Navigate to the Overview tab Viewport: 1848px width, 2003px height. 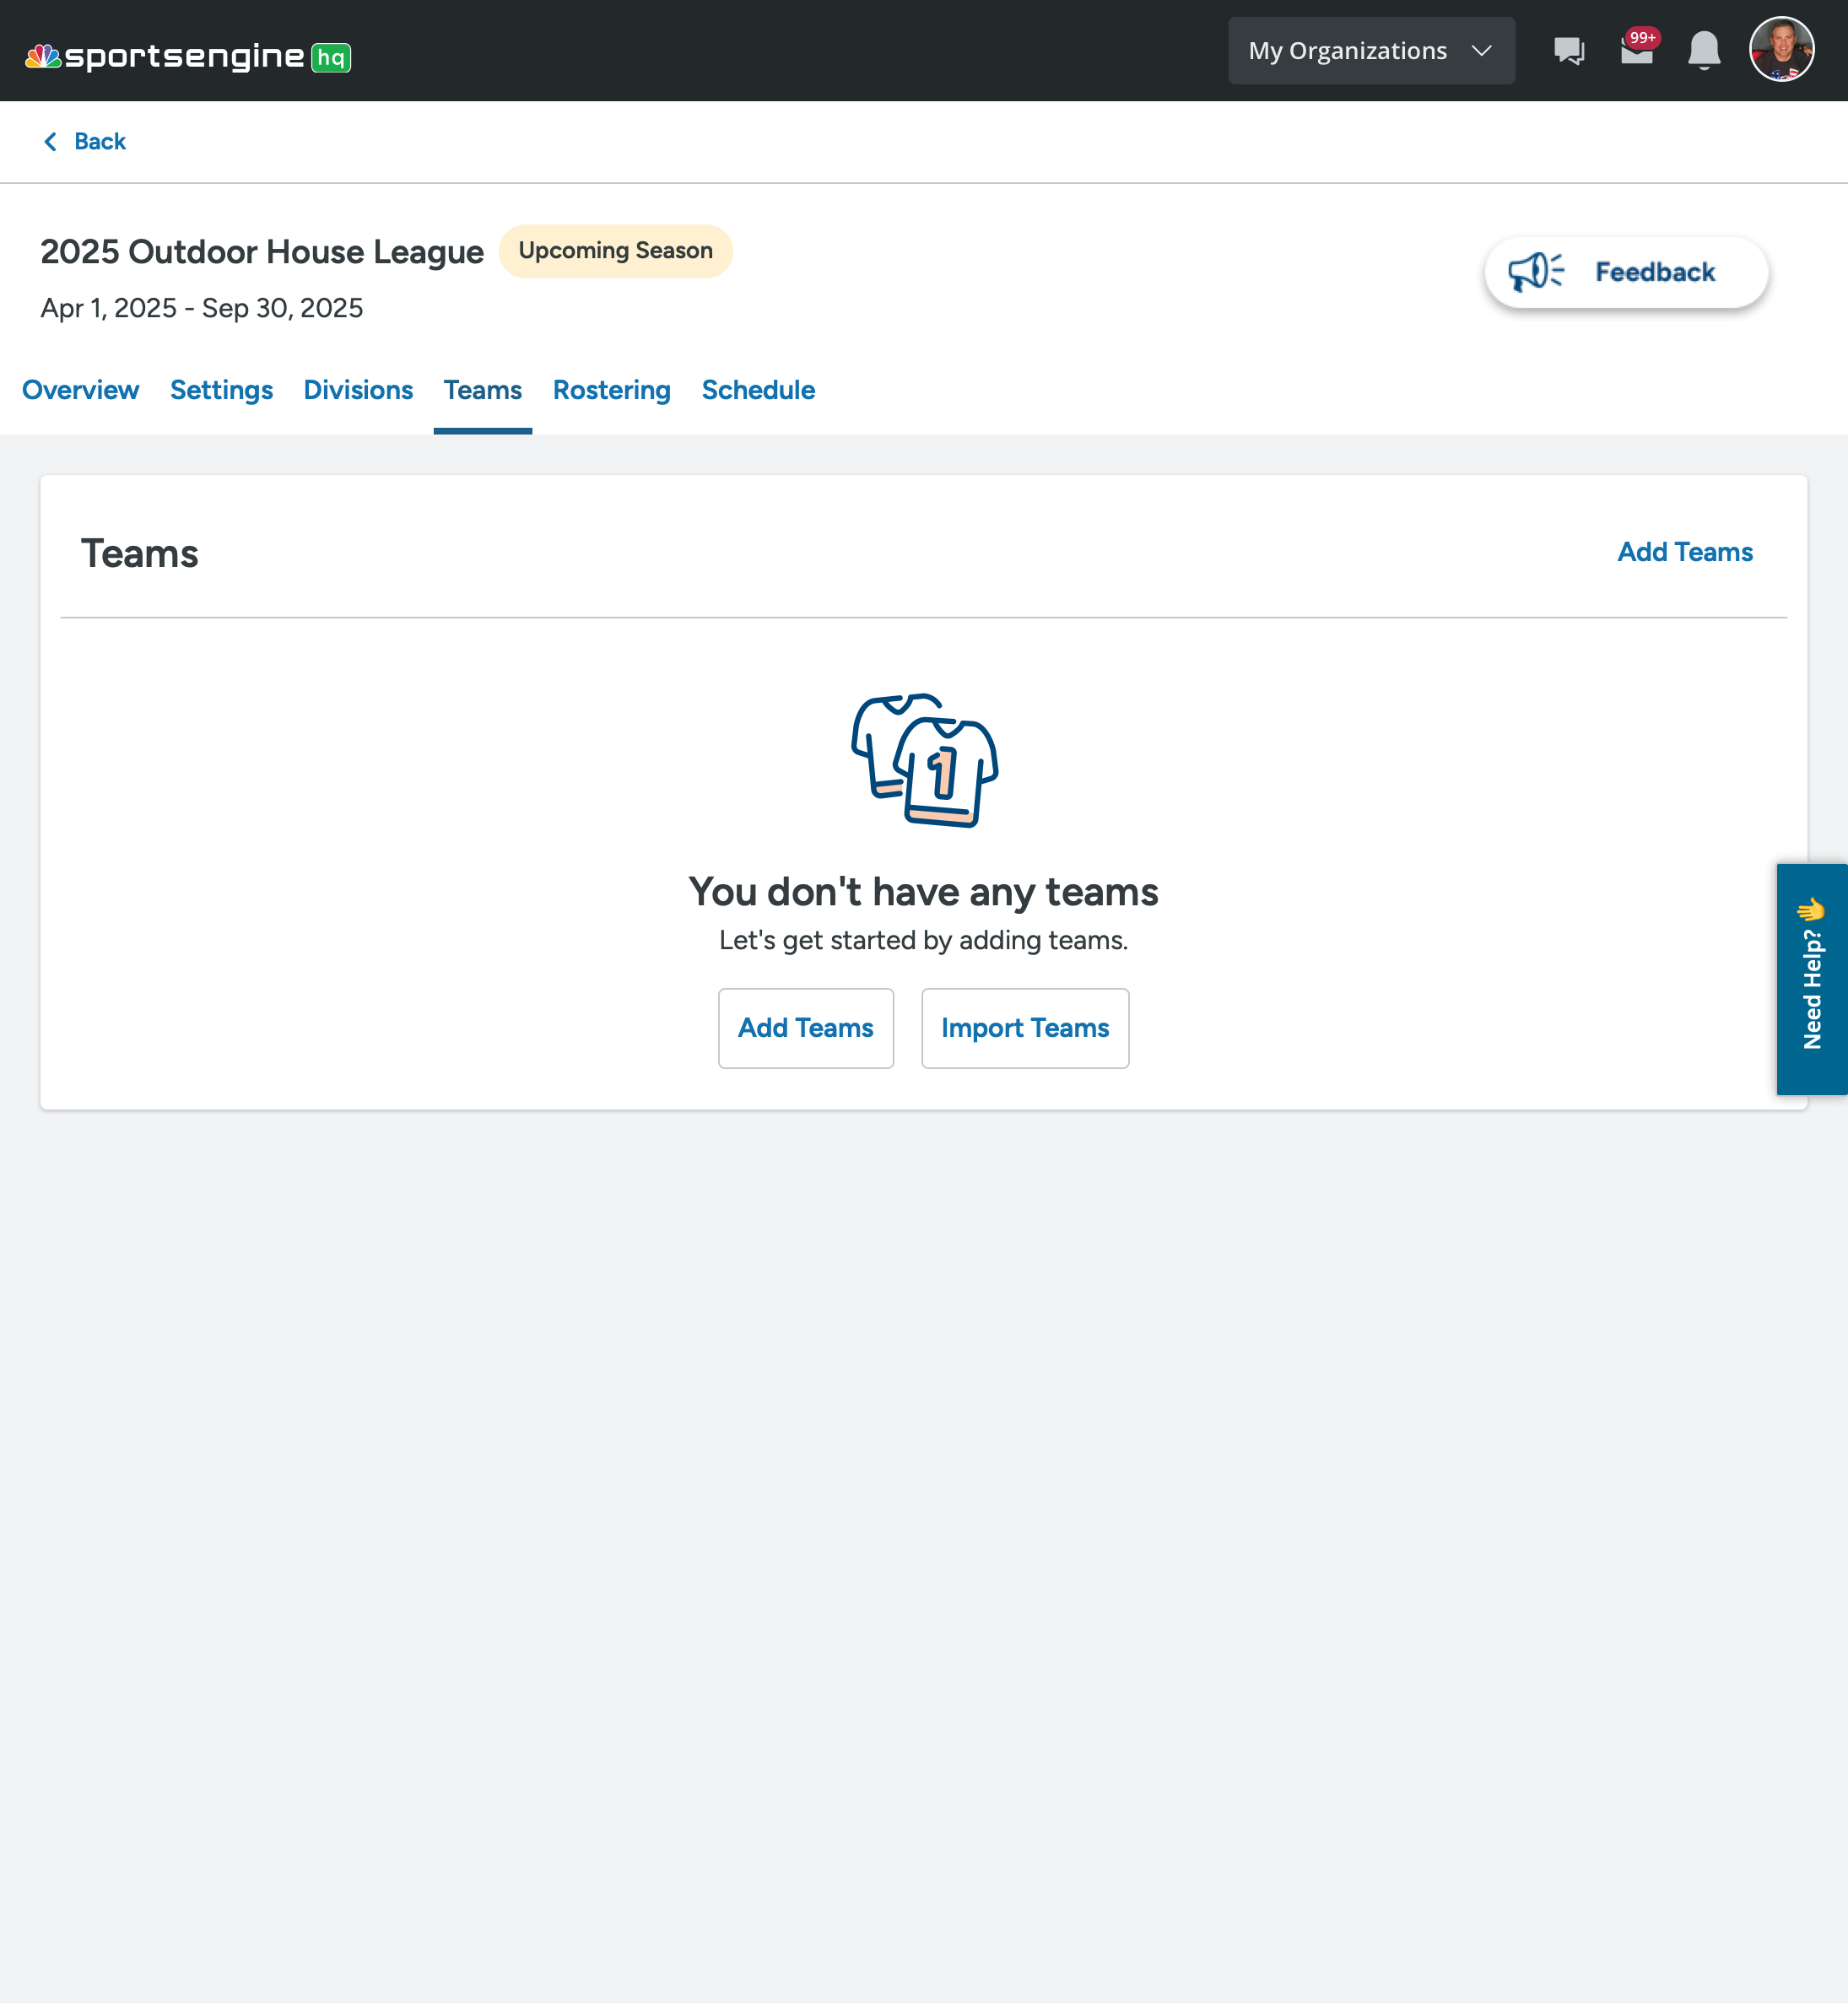tap(80, 389)
